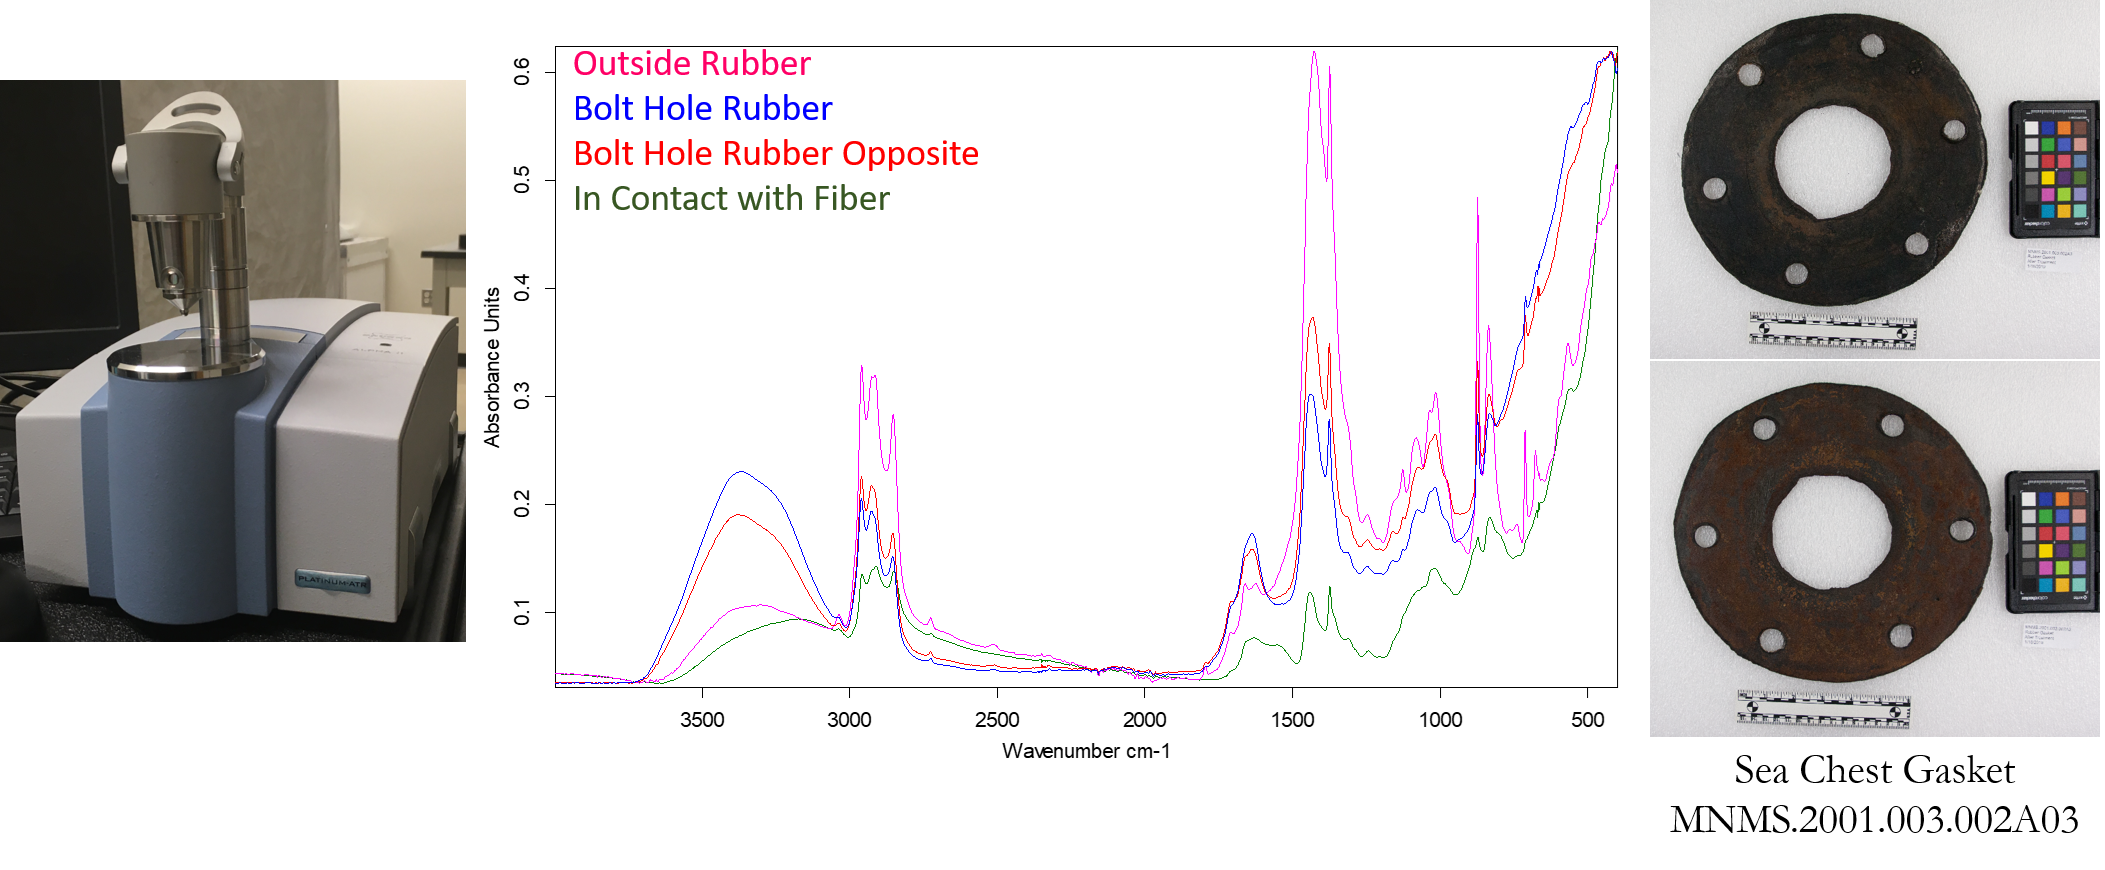Viewport: 2105px width, 870px height.
Task: Click the "Outside Rubber" legend label
Action: (x=691, y=64)
